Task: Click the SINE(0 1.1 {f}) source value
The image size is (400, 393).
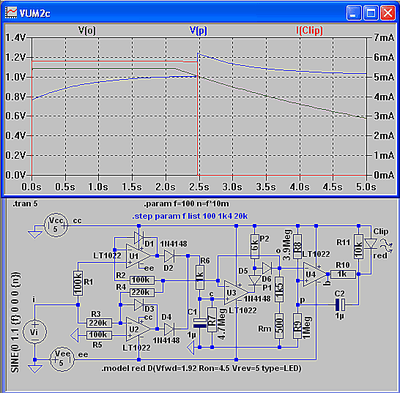Action: [15, 322]
